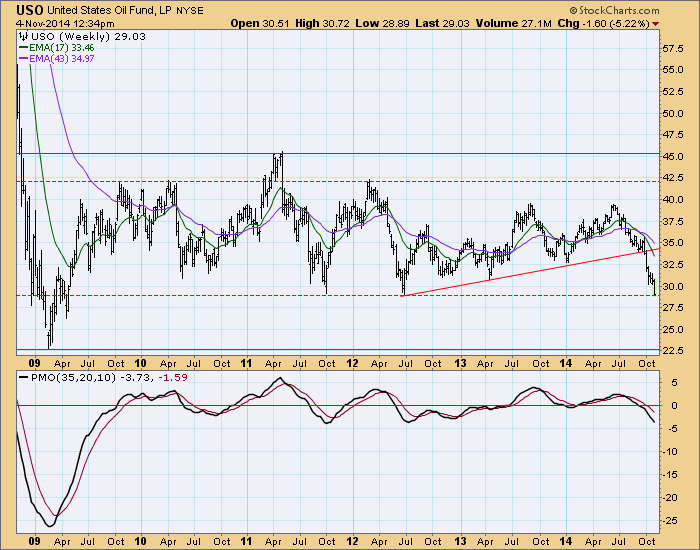Image resolution: width=700 pixels, height=550 pixels.
Task: Click the 37.5 price axis label
Action: click(673, 222)
